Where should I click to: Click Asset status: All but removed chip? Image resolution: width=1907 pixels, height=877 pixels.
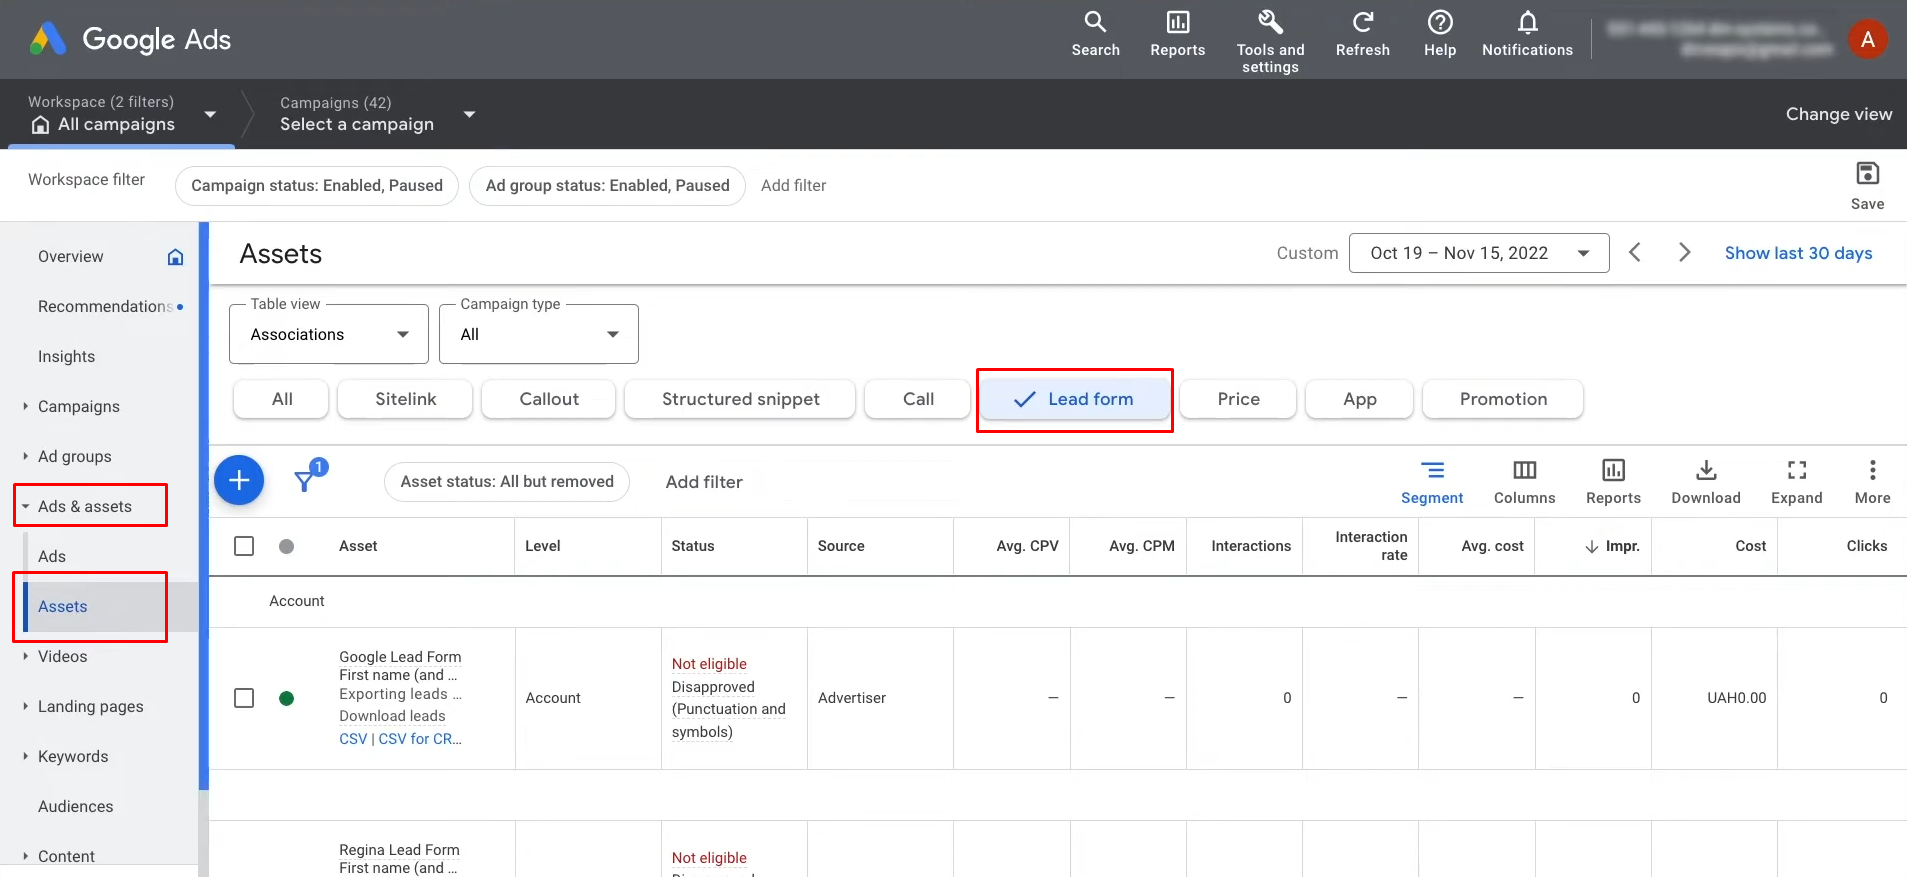click(x=507, y=482)
